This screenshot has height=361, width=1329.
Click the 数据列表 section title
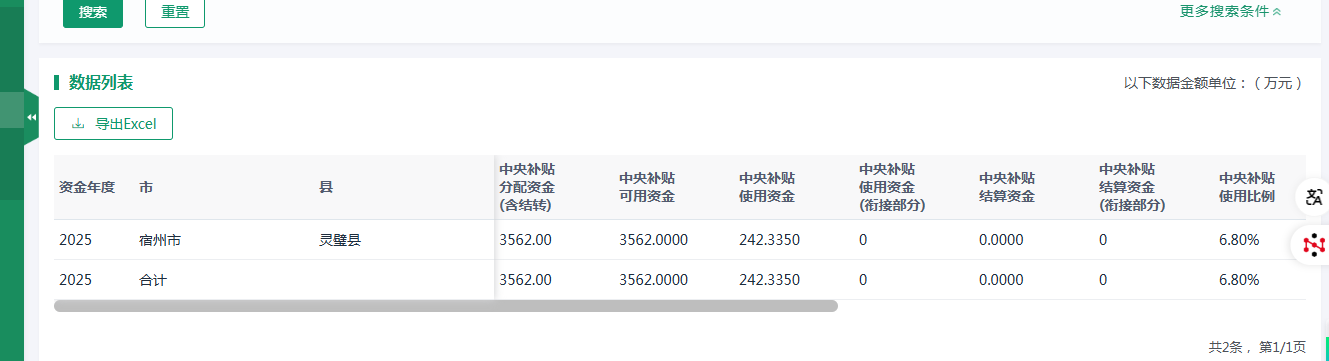click(101, 82)
